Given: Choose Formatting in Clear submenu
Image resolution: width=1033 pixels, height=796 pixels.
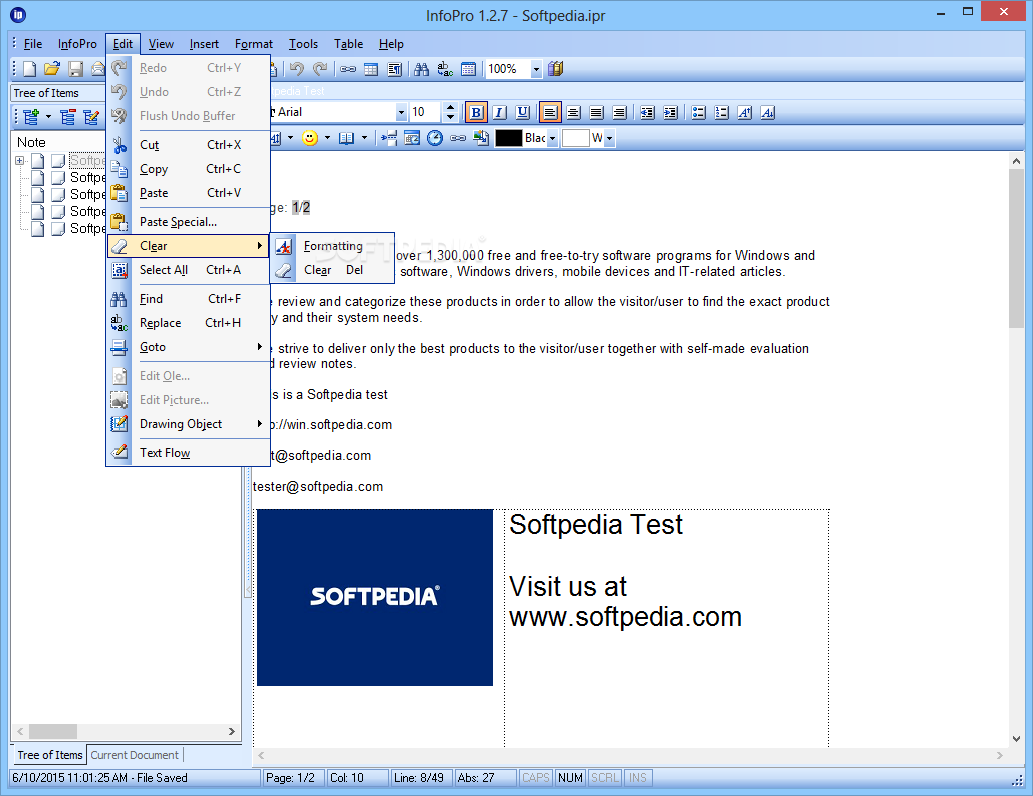Looking at the screenshot, I should 332,246.
